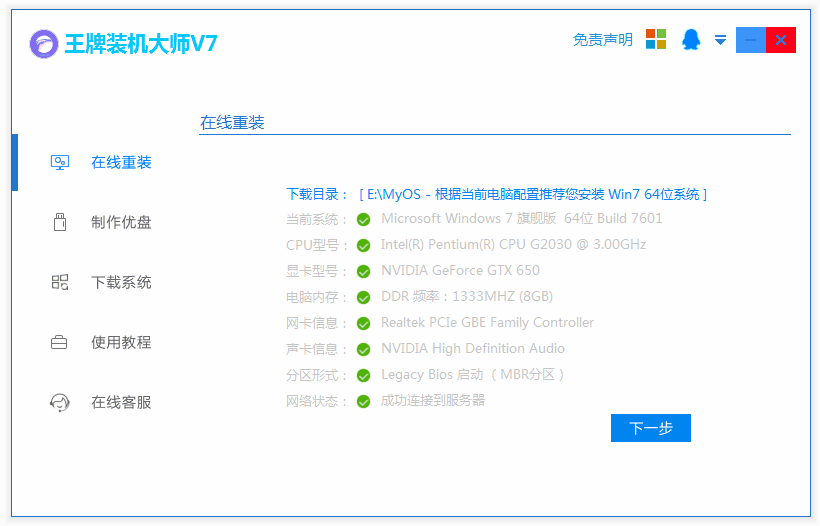Minimize the window with the blue button
Image resolution: width=820 pixels, height=526 pixels.
point(751,40)
